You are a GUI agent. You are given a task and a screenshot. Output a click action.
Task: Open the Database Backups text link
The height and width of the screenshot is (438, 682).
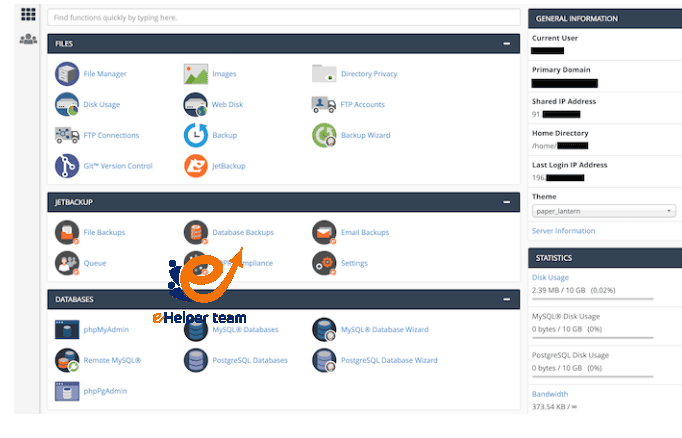tap(243, 232)
